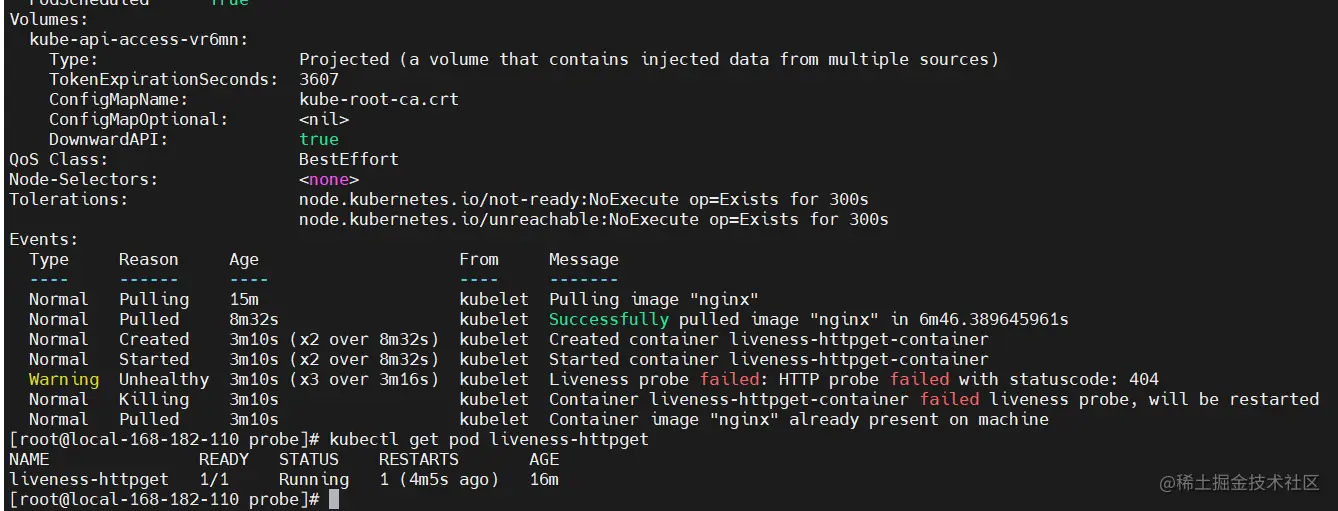
Task: Click the 'kube-root-ca.crt' ConfigMapName value
Action: tap(379, 99)
